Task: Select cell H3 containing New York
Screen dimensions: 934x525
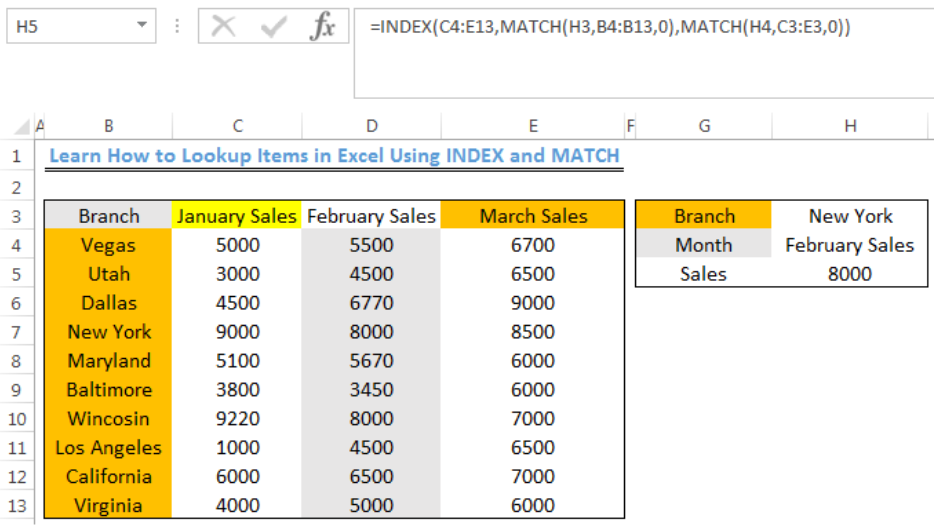Action: point(849,216)
